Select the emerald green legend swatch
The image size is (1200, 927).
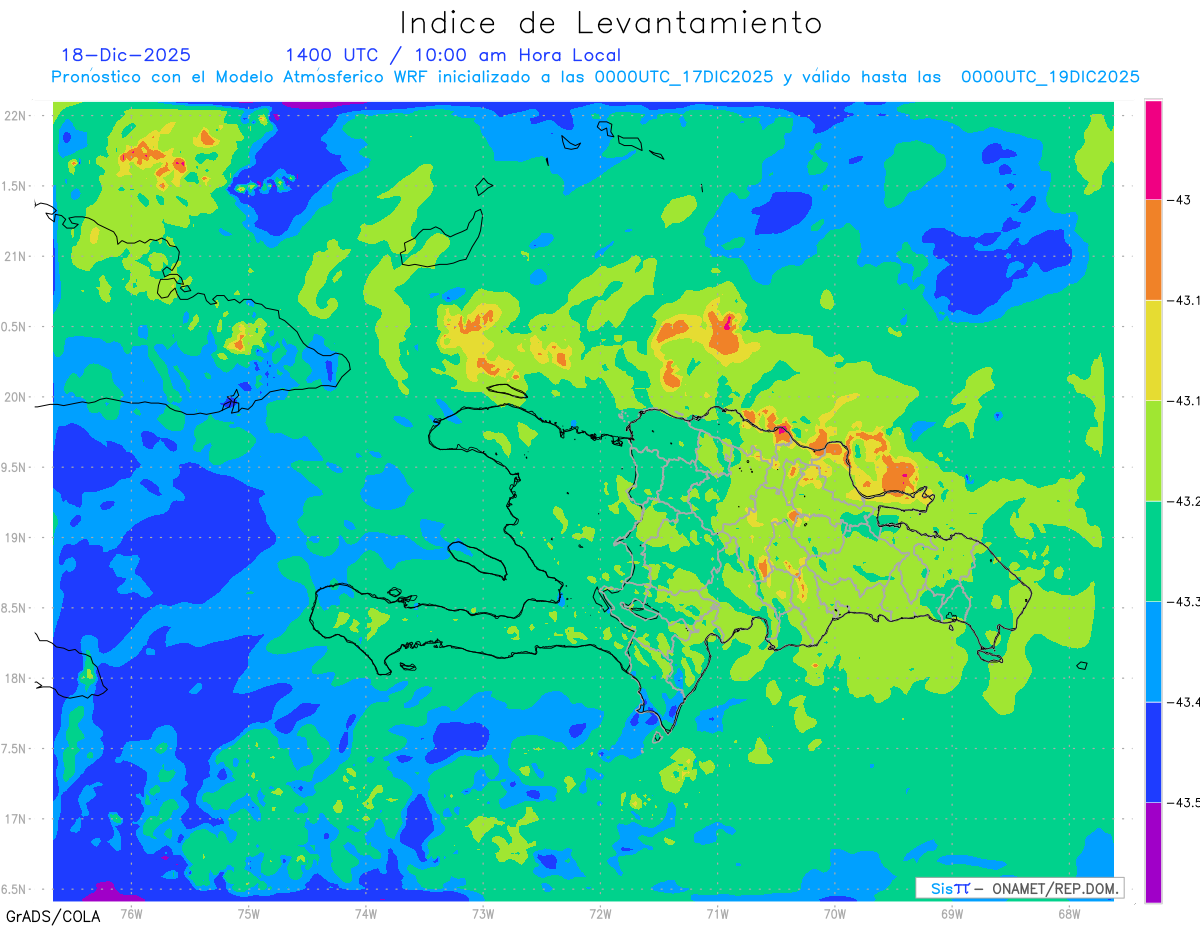(1153, 551)
